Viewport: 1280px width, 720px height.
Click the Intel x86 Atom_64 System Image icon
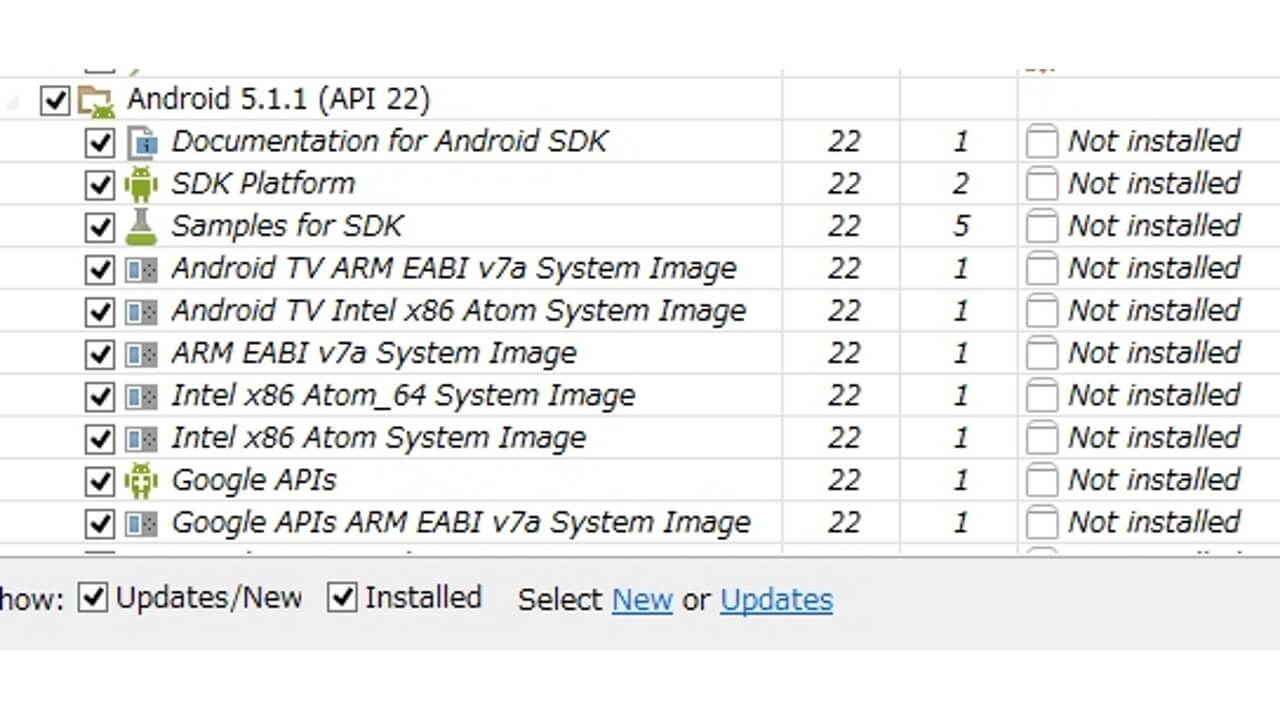coord(143,395)
